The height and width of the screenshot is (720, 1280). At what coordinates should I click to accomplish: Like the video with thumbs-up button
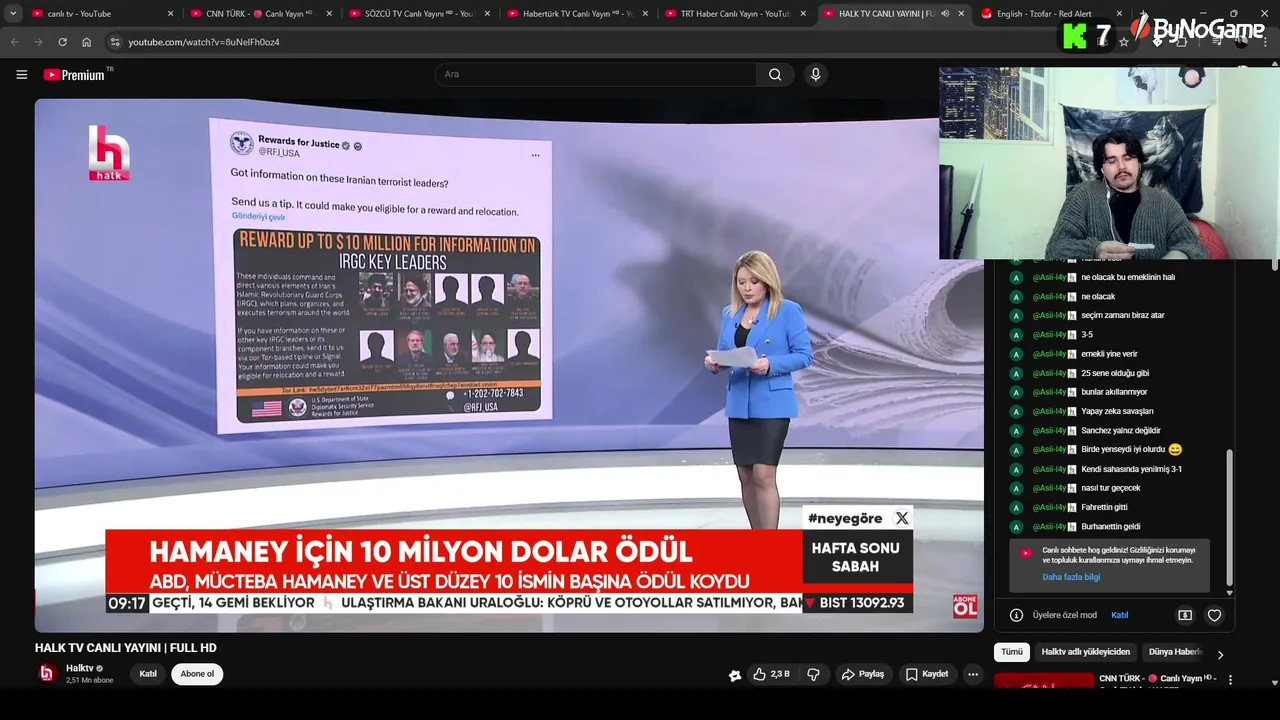[770, 674]
